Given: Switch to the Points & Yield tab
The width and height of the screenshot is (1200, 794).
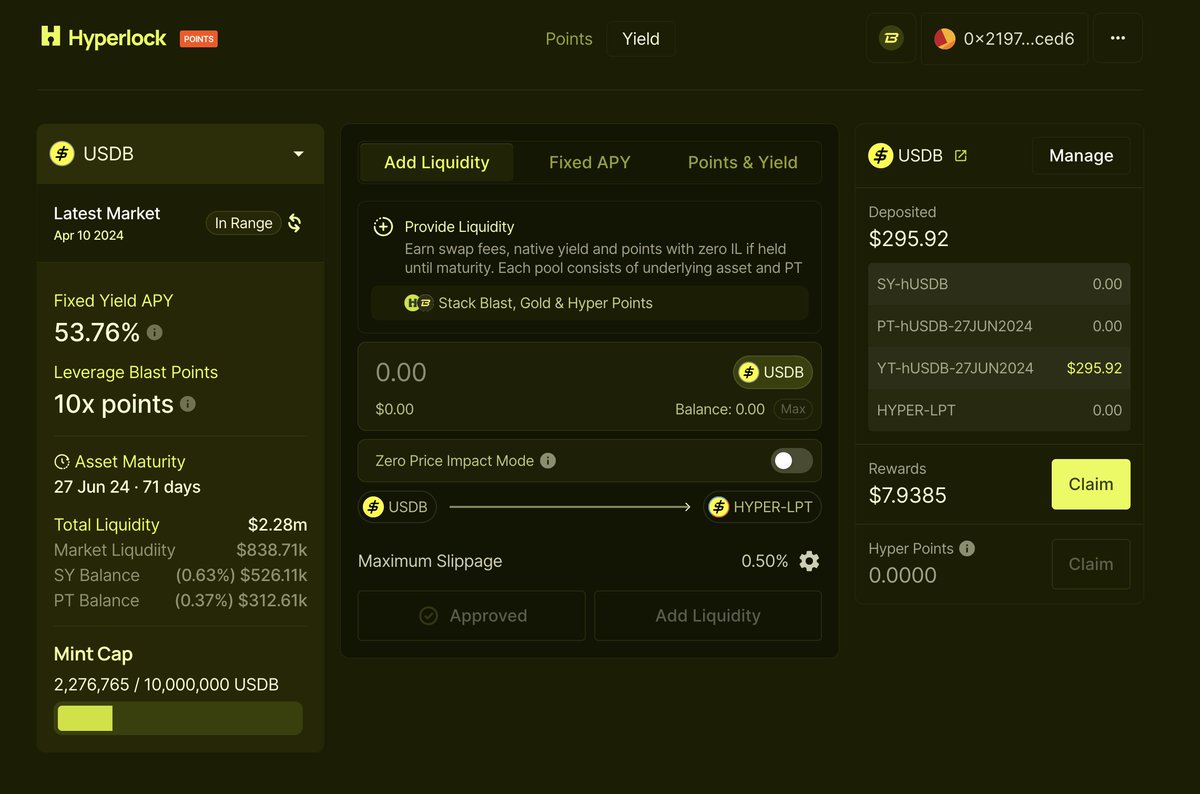Looking at the screenshot, I should tap(743, 162).
